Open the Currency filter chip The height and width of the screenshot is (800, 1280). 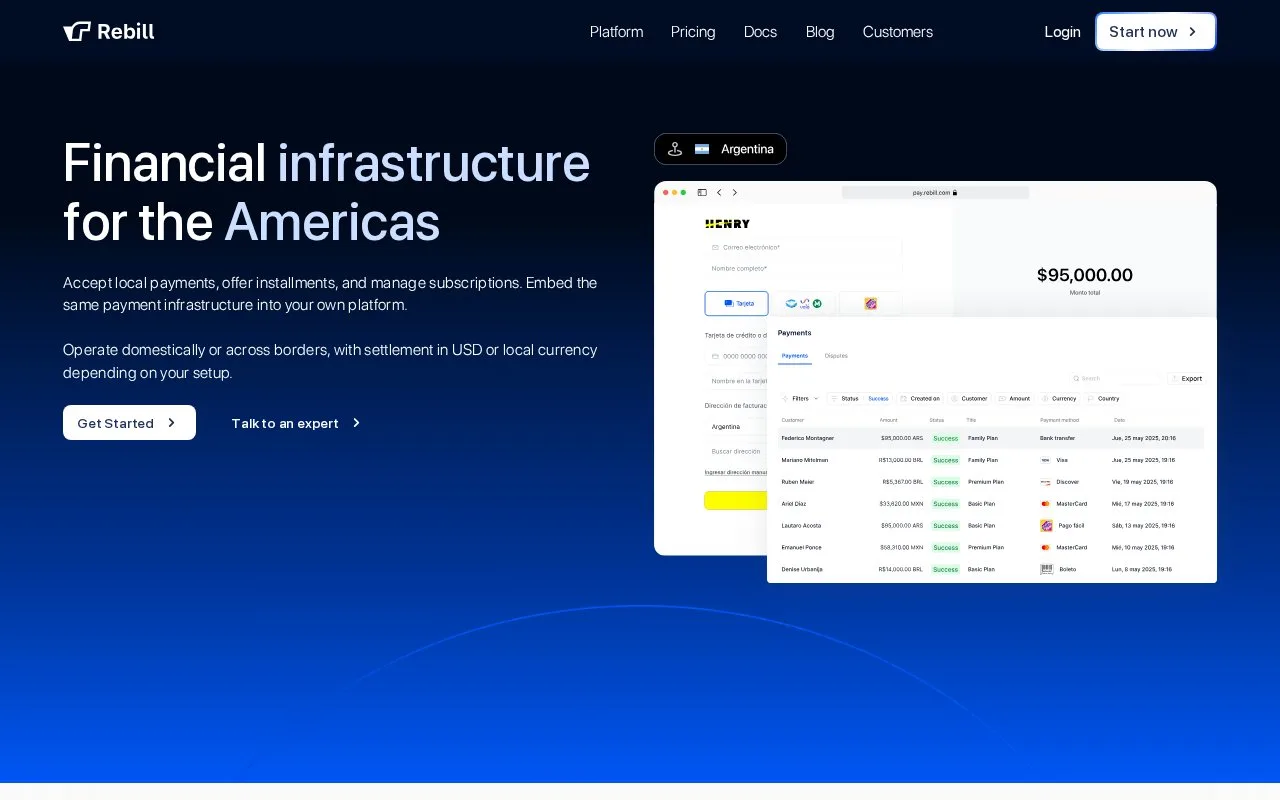click(1059, 398)
